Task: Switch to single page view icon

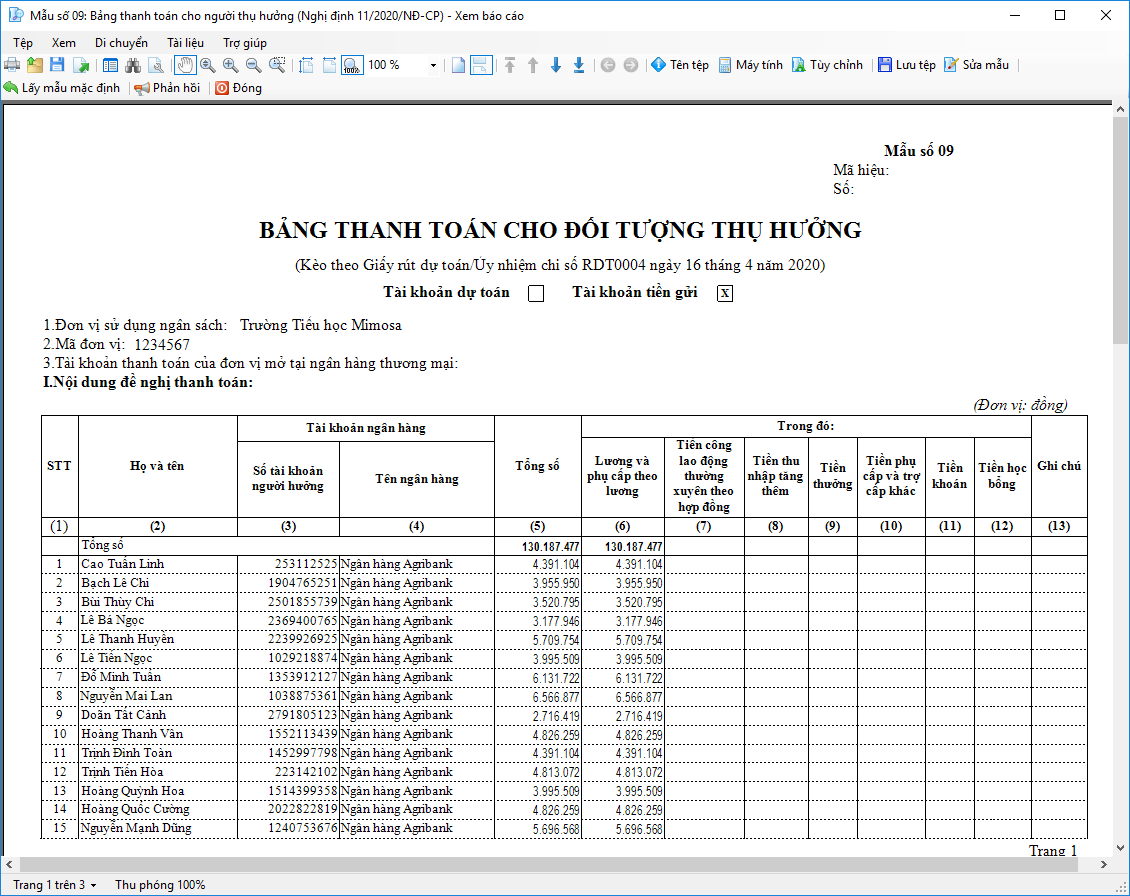Action: tap(458, 65)
